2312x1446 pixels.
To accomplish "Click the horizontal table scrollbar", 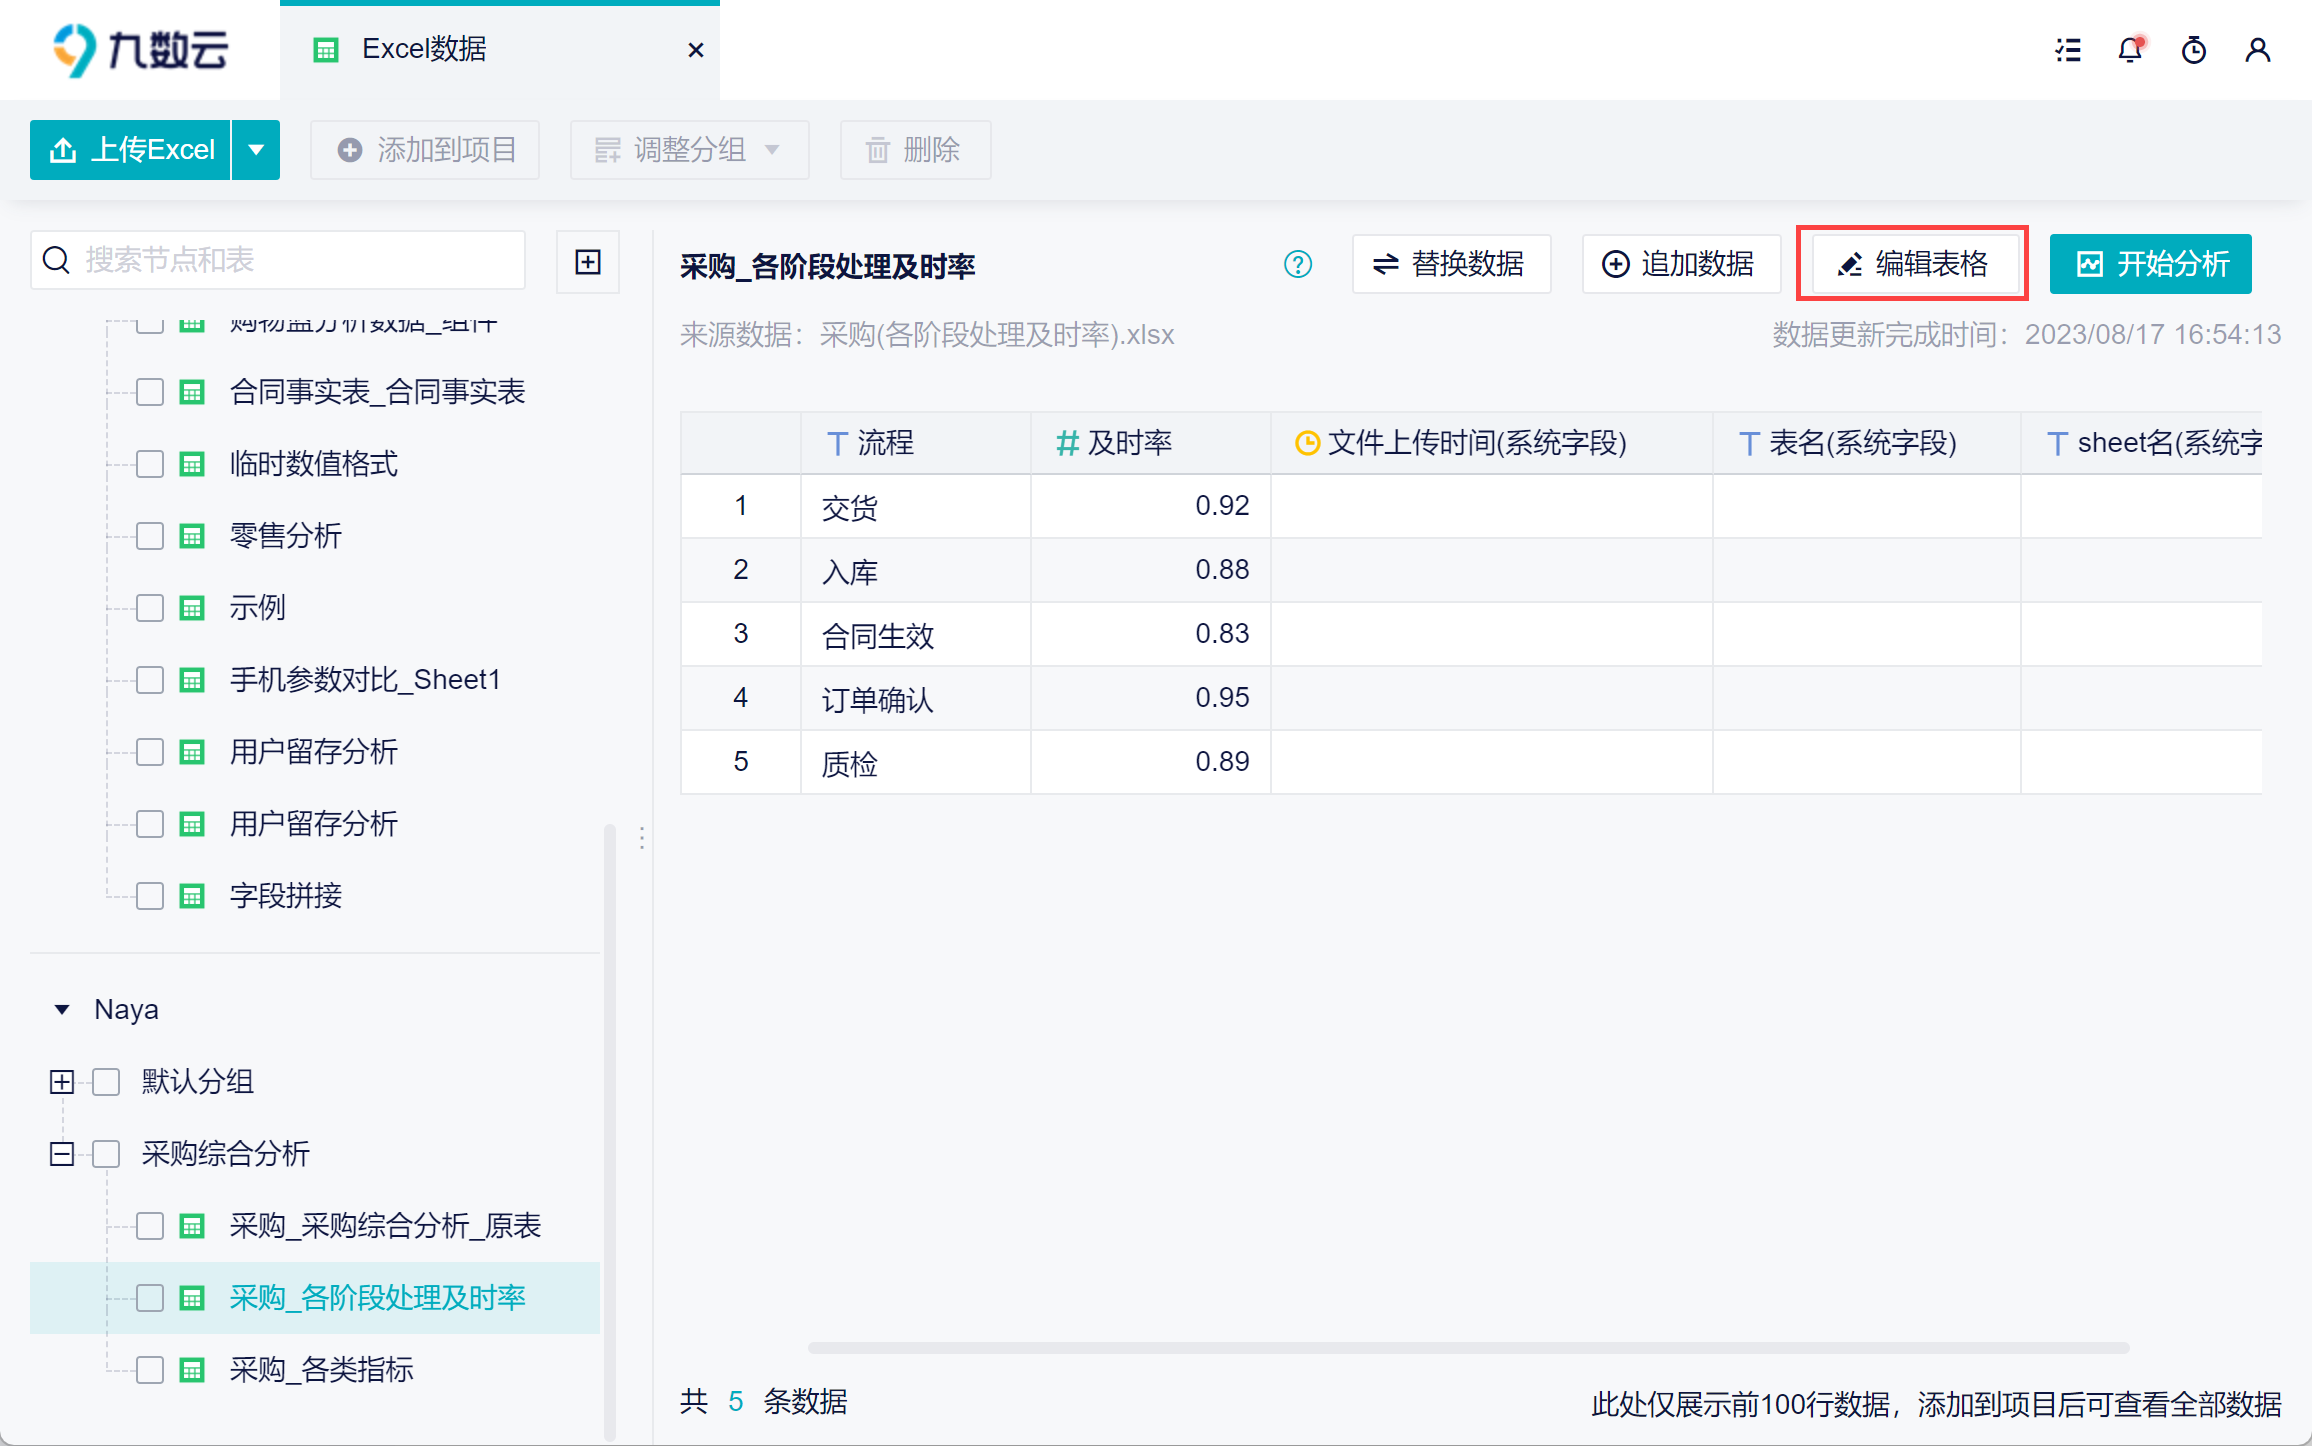I will point(1468,1348).
